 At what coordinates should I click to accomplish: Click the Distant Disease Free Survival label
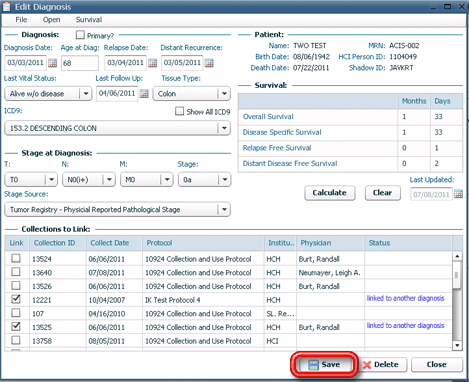click(290, 164)
